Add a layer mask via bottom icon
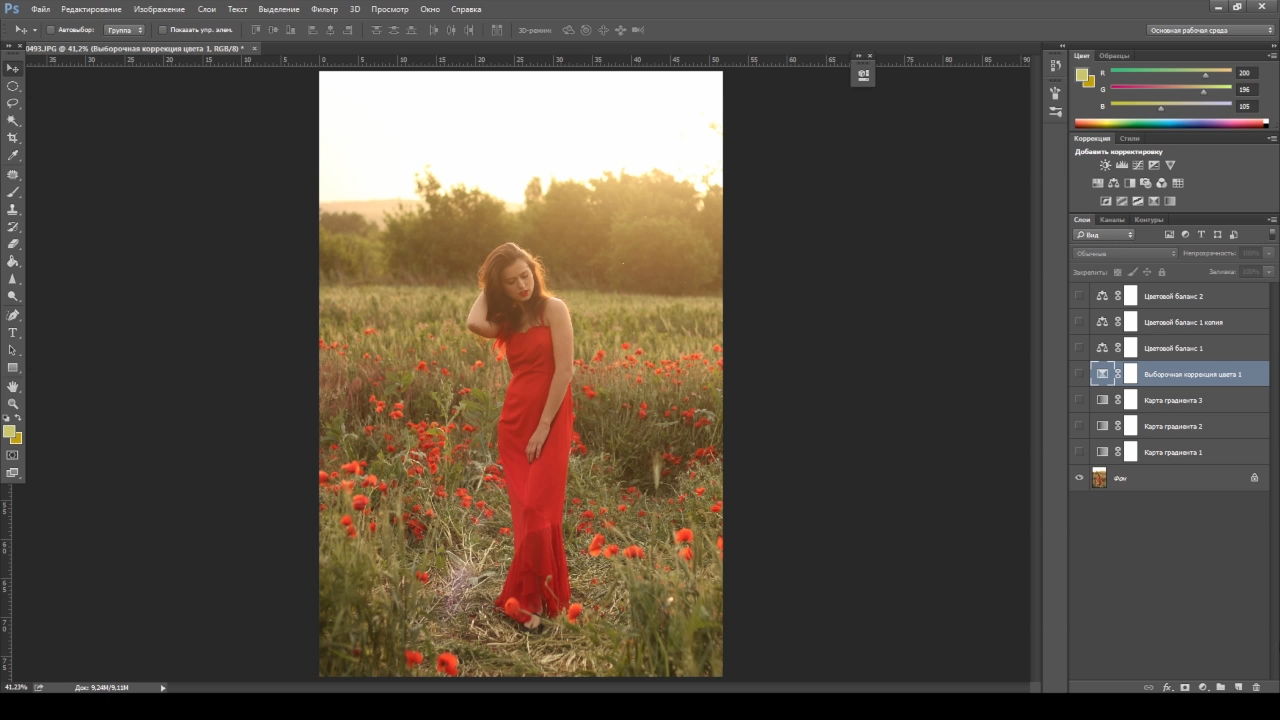This screenshot has height=720, width=1280. [1185, 687]
